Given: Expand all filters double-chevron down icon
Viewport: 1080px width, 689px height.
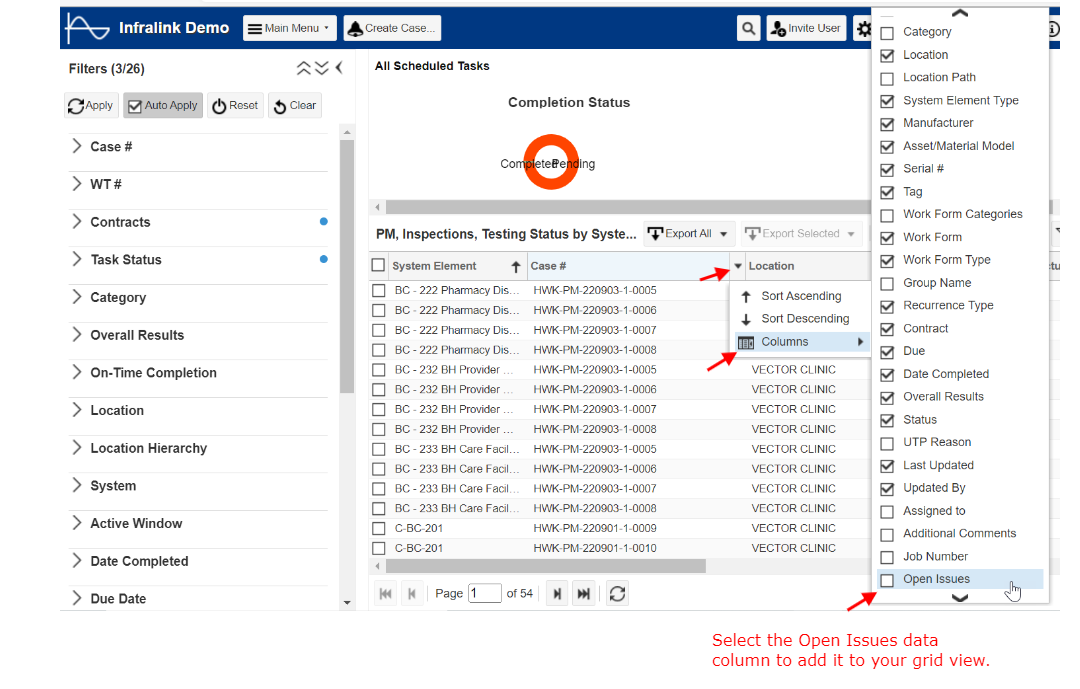Looking at the screenshot, I should click(322, 68).
